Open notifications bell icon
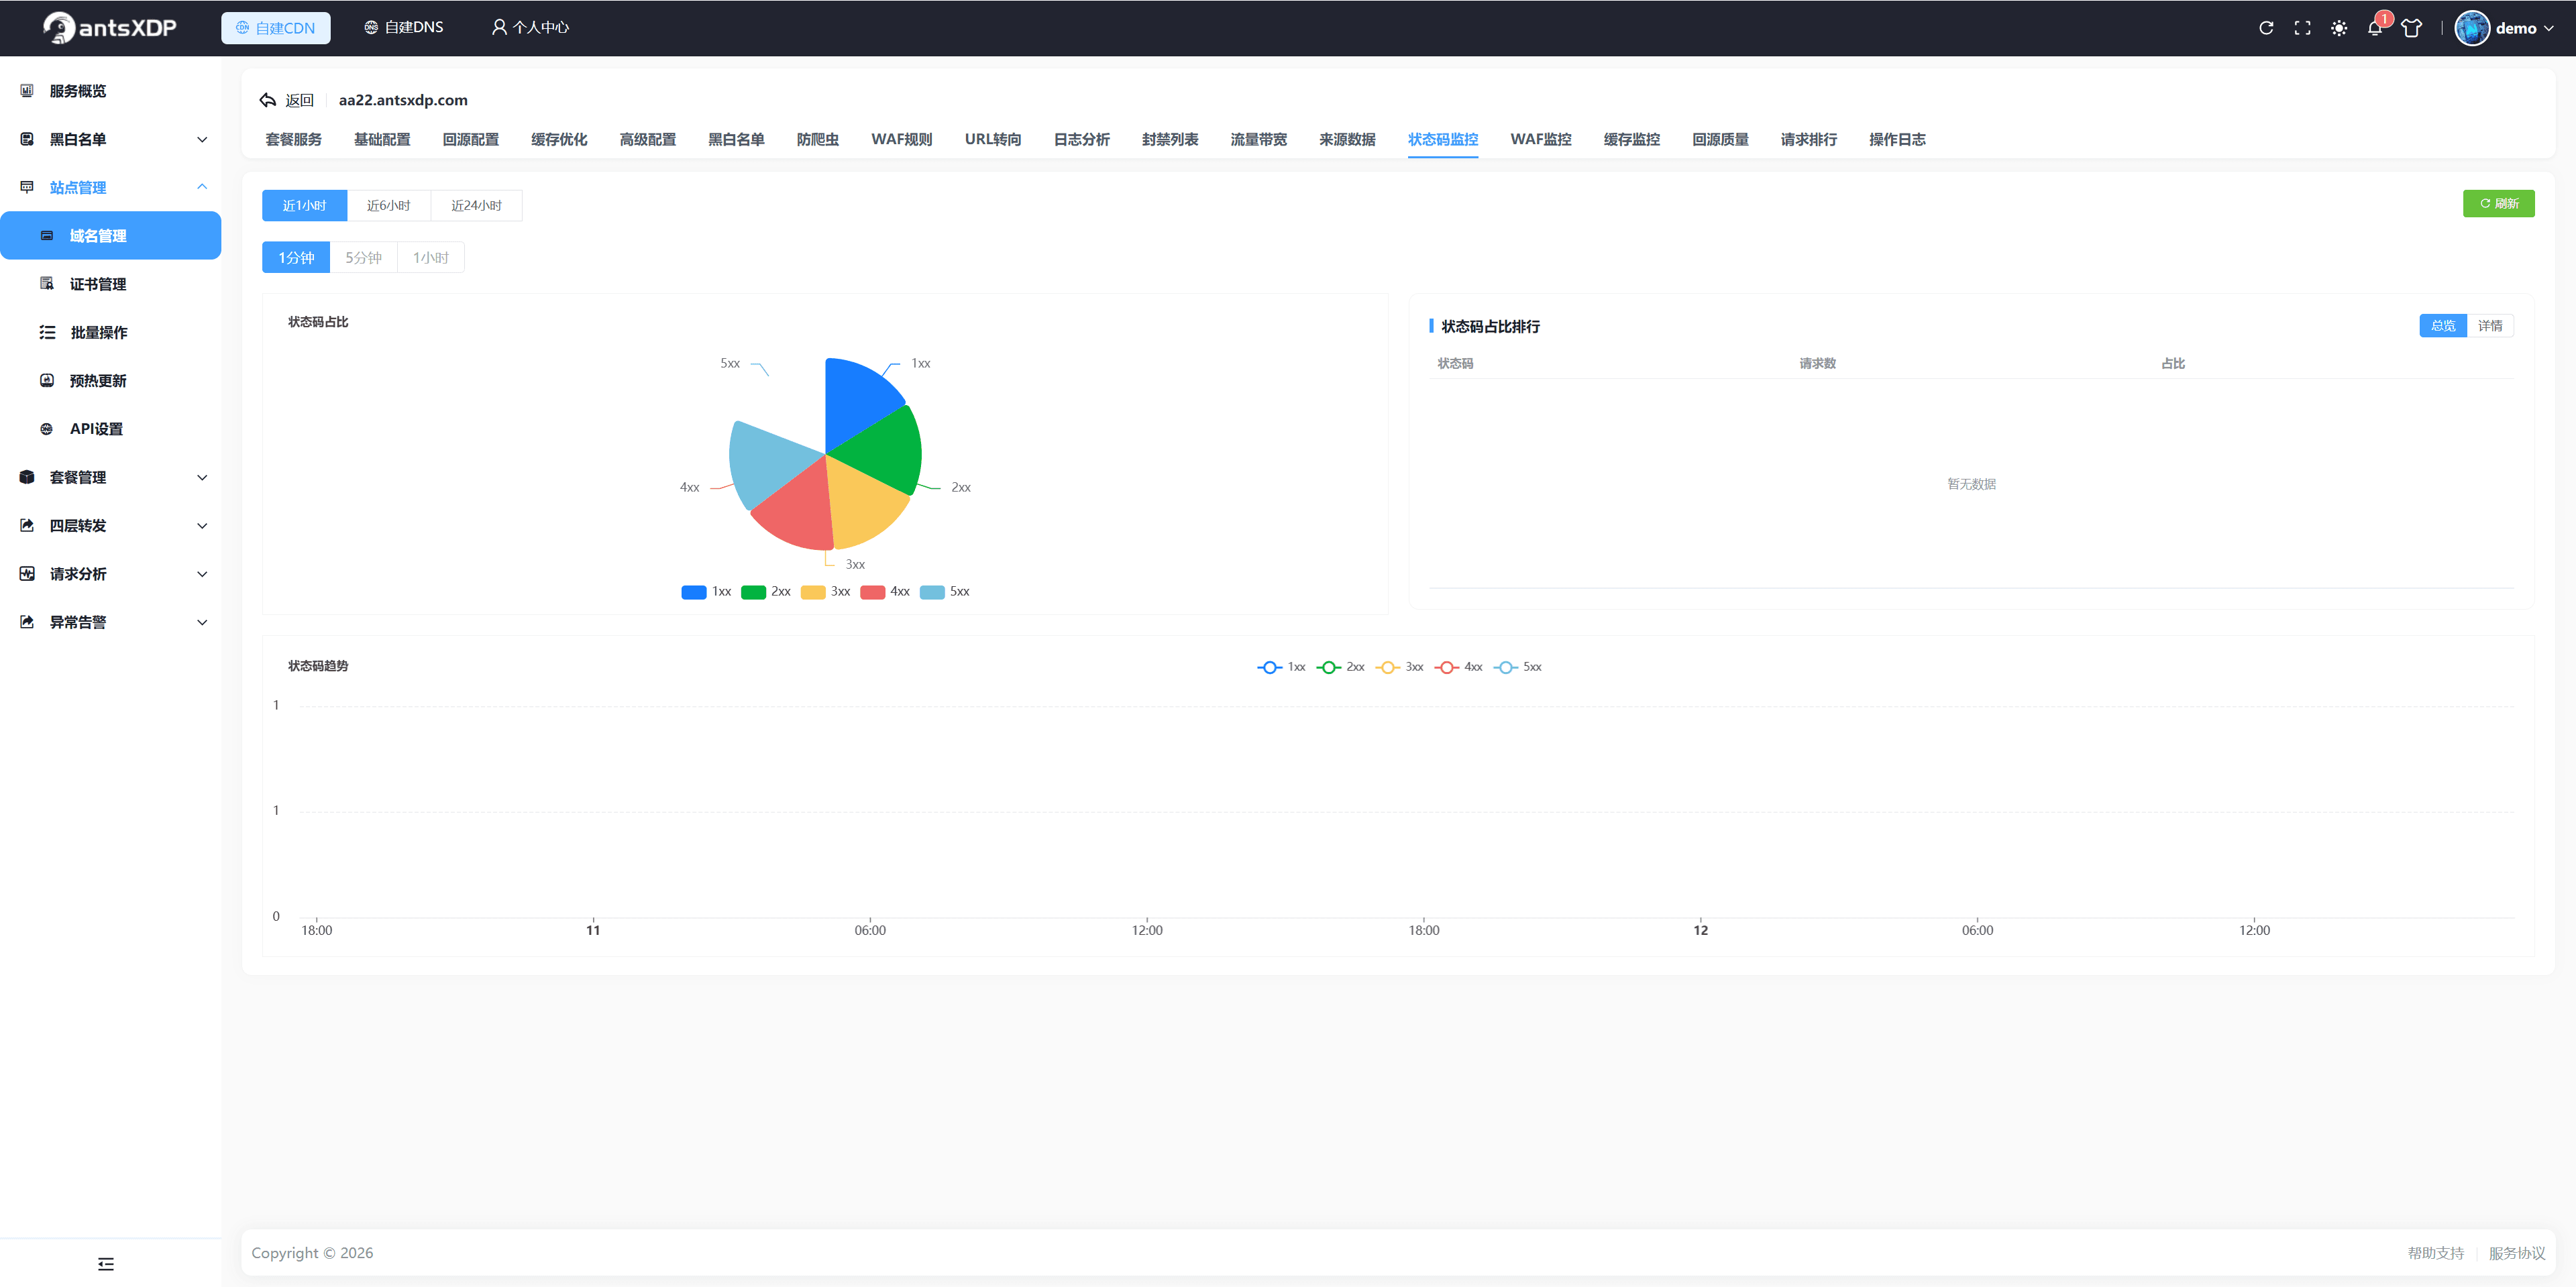The height and width of the screenshot is (1287, 2576). click(x=2375, y=28)
